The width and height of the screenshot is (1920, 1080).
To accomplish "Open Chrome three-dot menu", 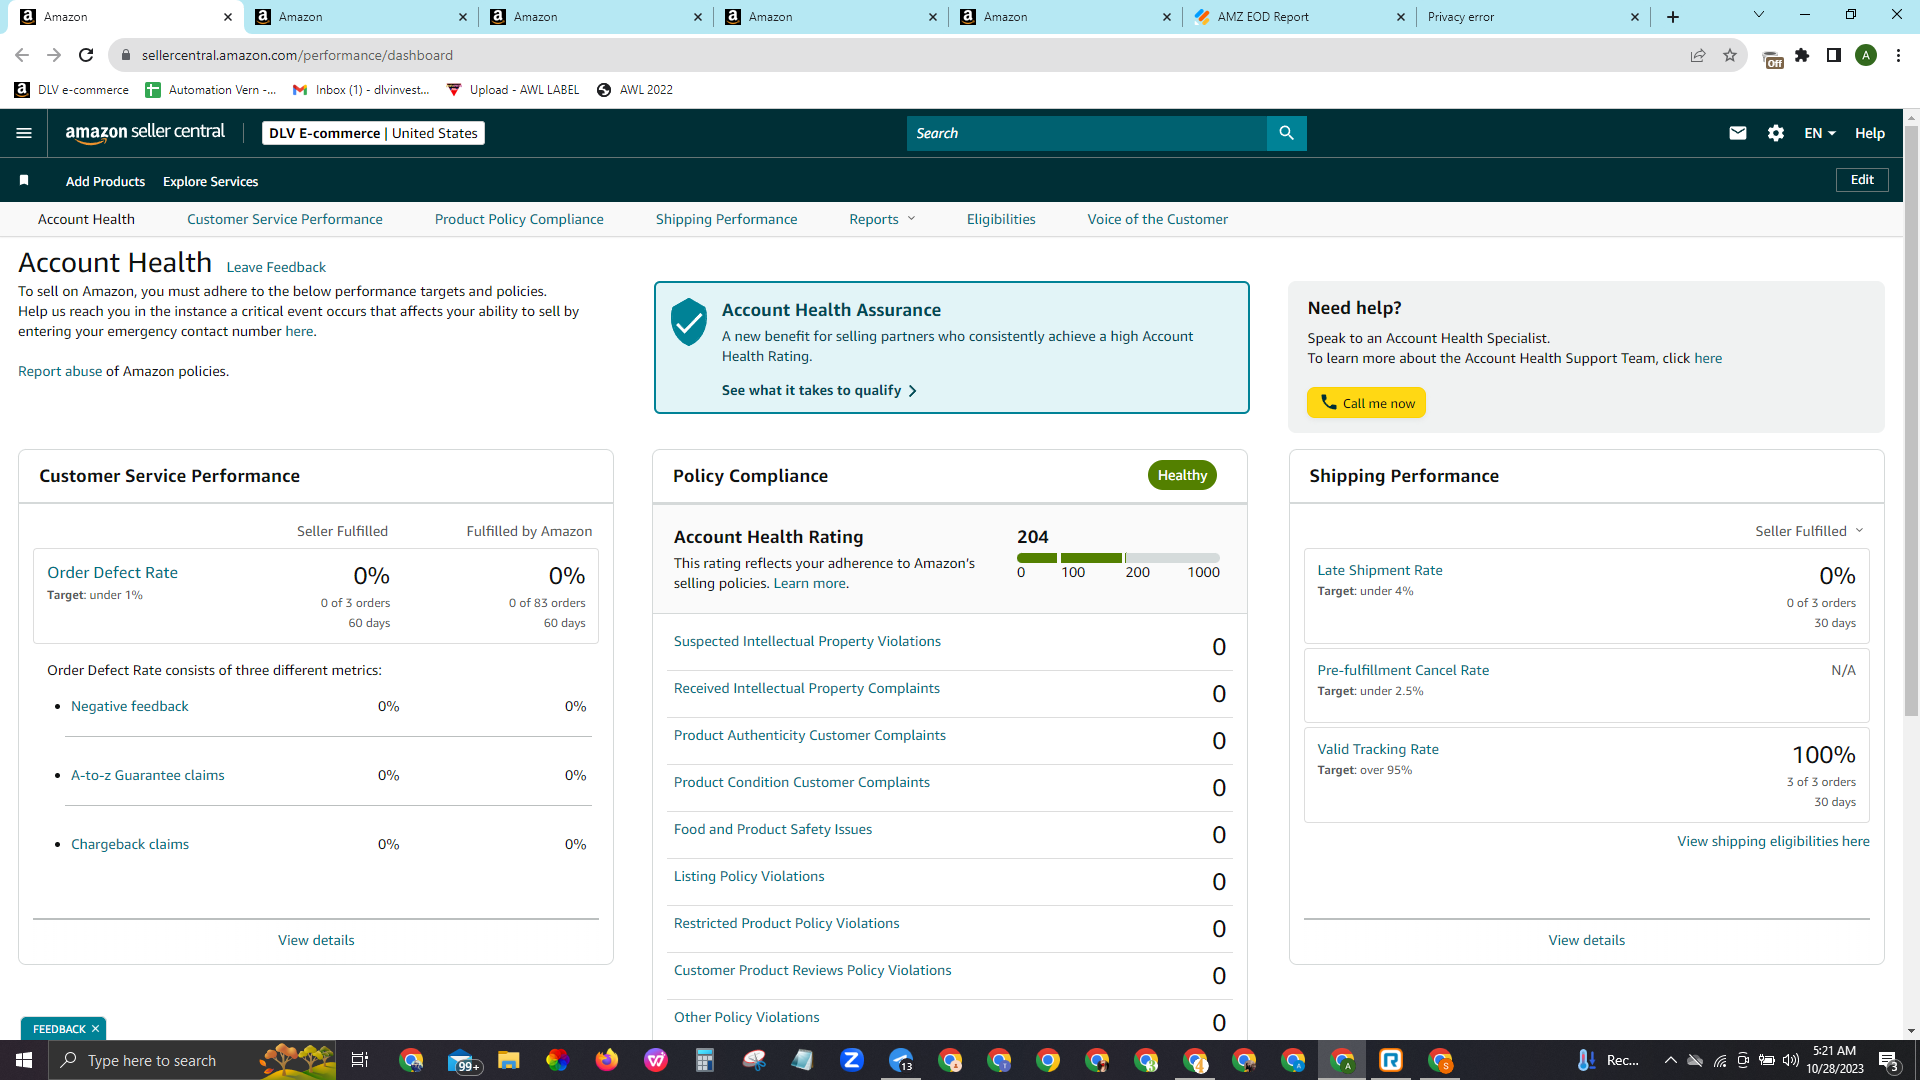I will pyautogui.click(x=1898, y=55).
